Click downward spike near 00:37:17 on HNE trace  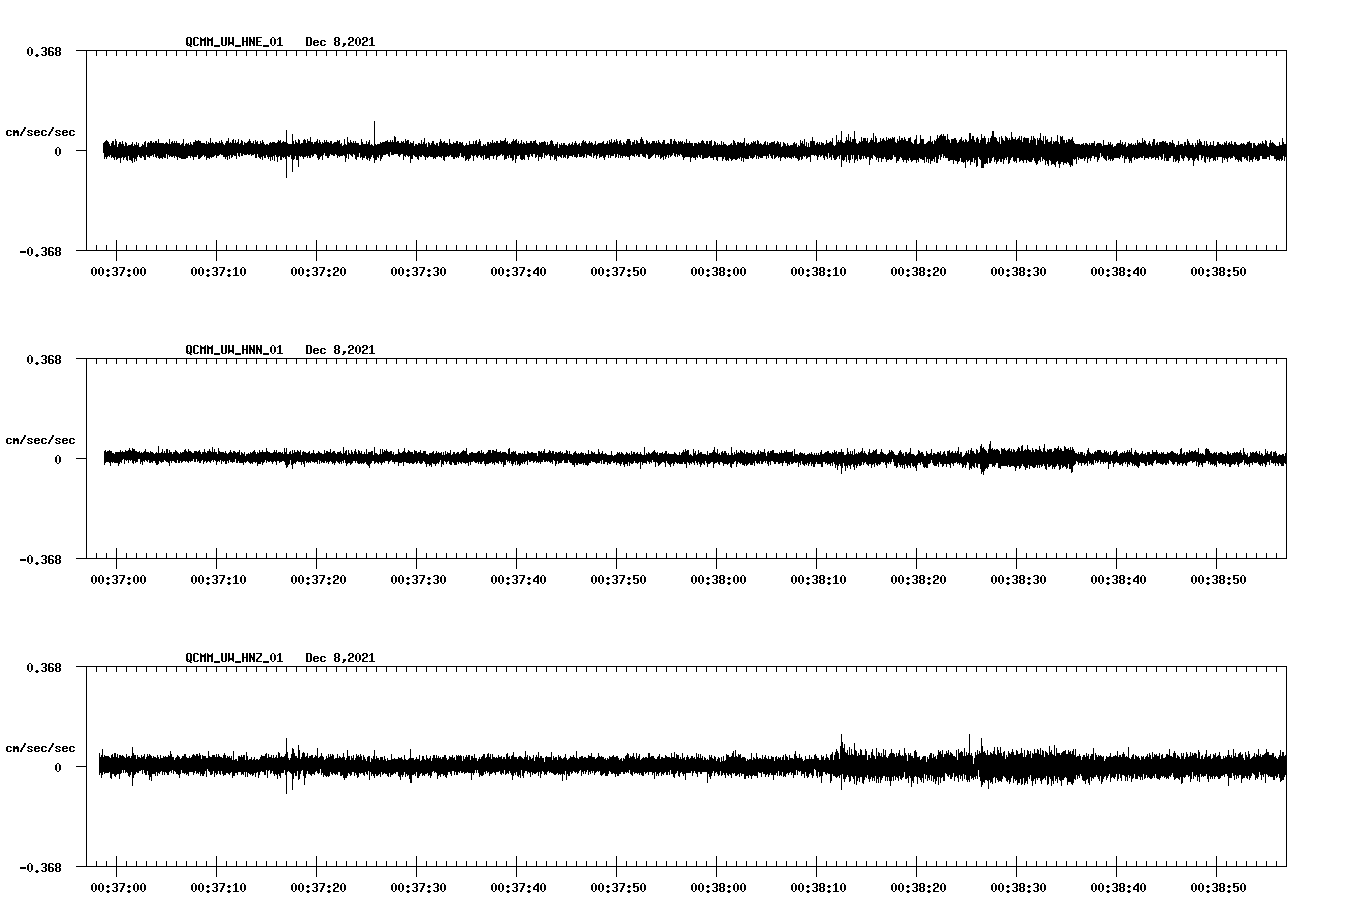click(x=287, y=170)
